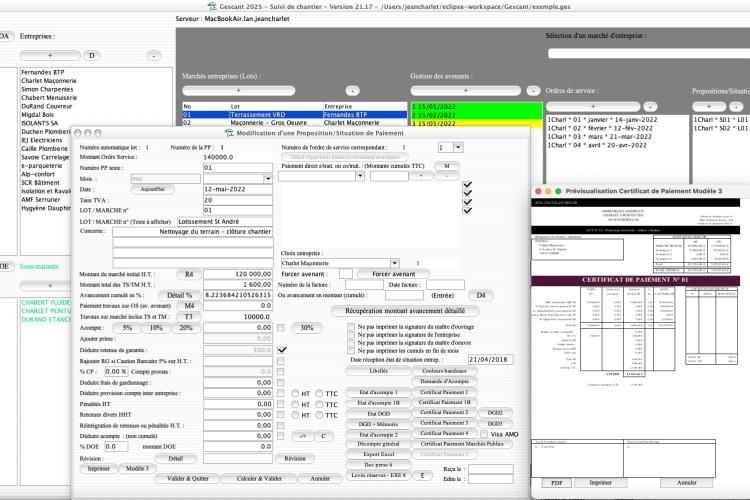Select lot row 02 Maçonnerie - Gros Oeuvre

click(x=295, y=123)
